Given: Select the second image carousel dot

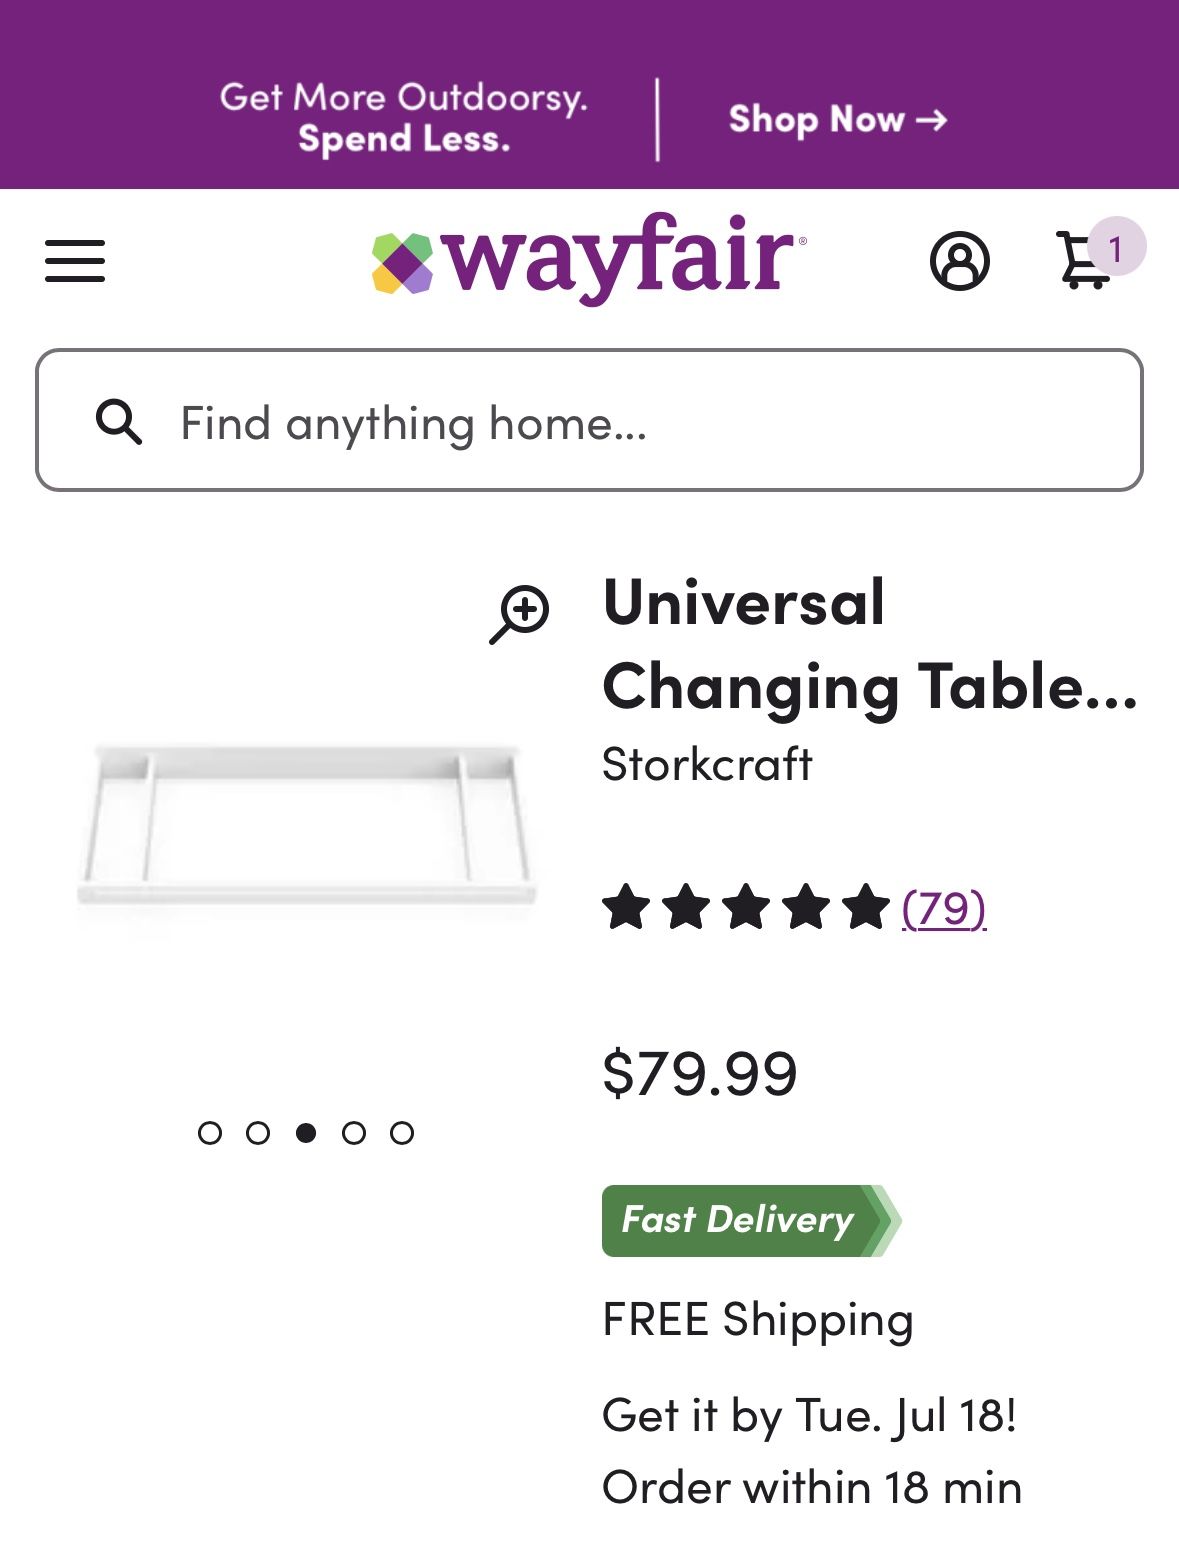Looking at the screenshot, I should pos(258,1133).
